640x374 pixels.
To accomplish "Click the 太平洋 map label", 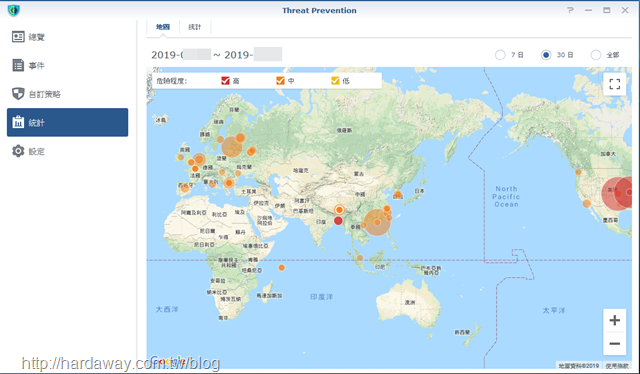I will click(x=553, y=310).
